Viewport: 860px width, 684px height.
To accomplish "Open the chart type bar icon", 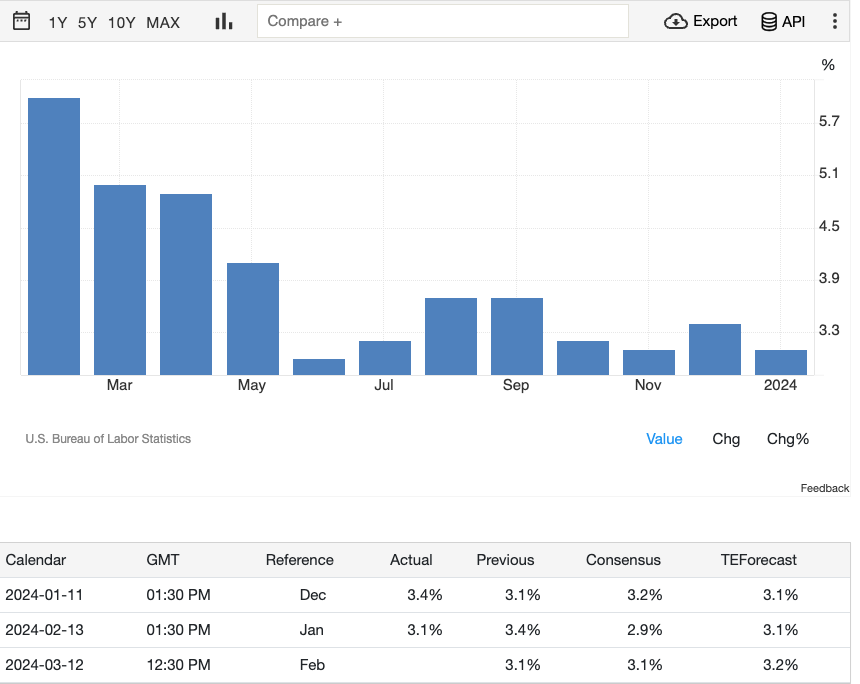I will 224,21.
